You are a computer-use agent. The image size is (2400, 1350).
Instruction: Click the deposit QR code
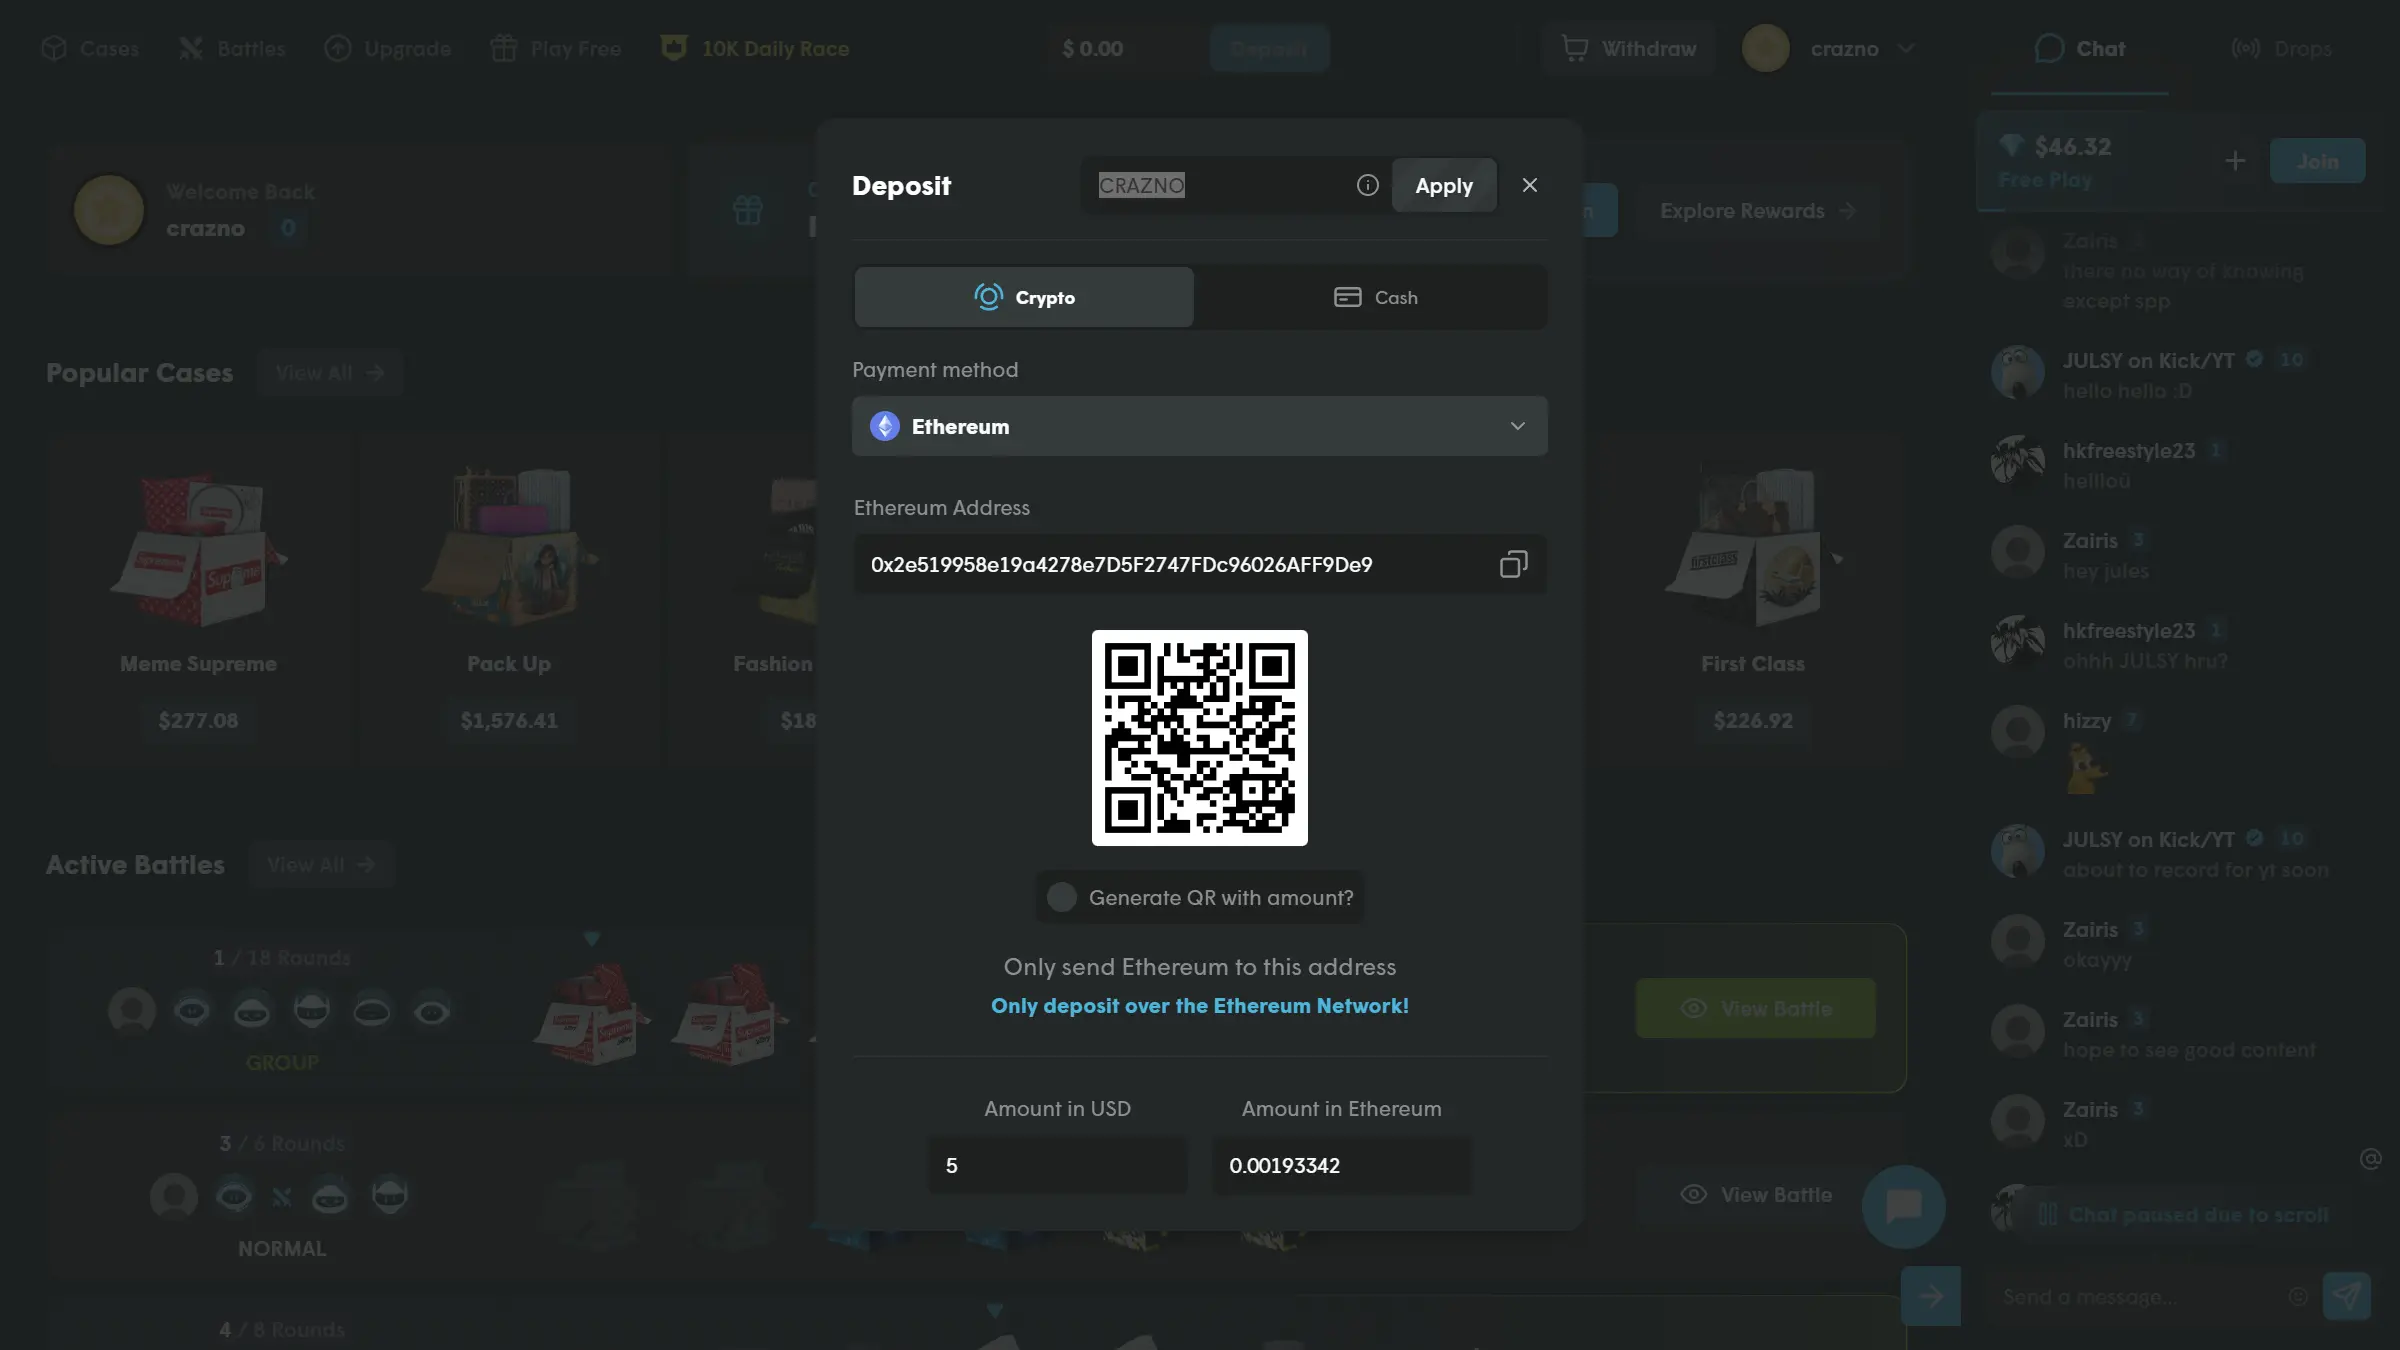tap(1199, 738)
